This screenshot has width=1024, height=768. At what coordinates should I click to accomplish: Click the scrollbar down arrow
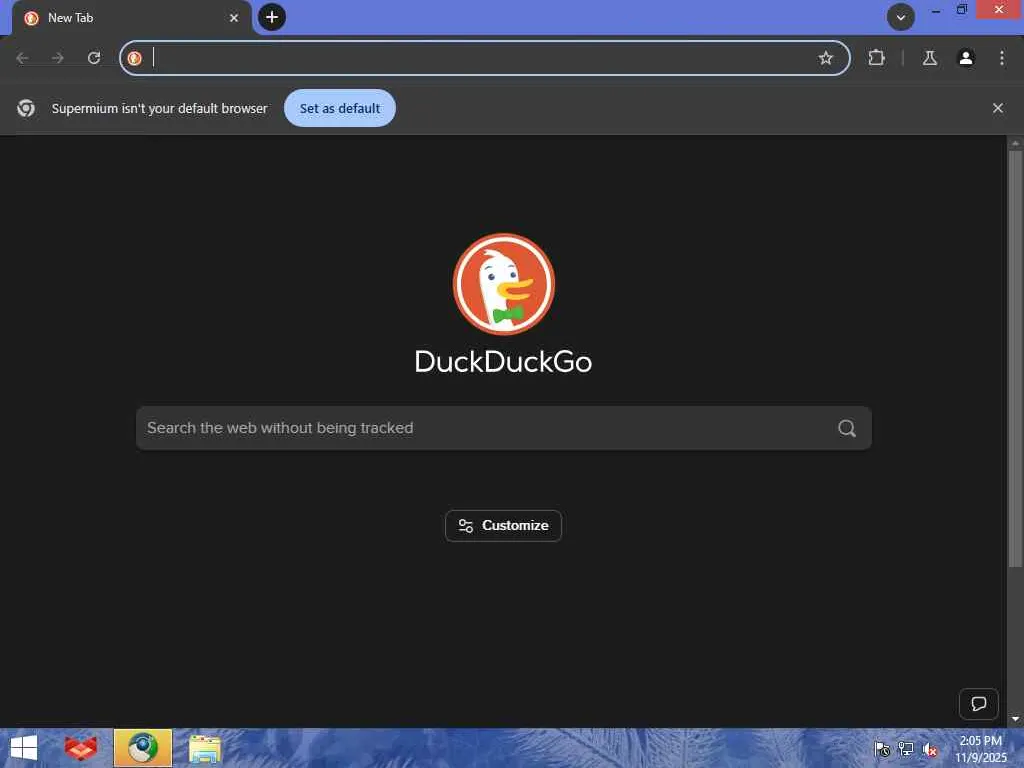[x=1015, y=719]
